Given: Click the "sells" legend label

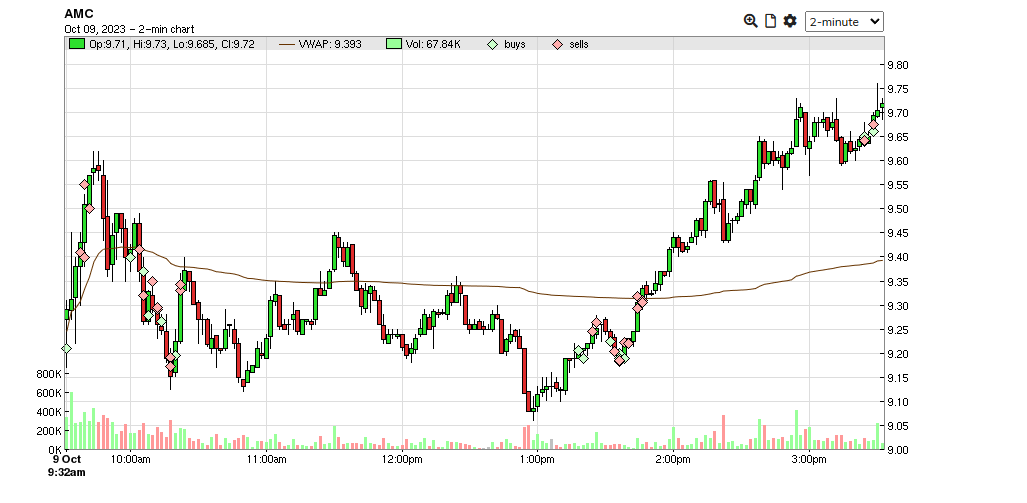Looking at the screenshot, I should [x=578, y=45].
